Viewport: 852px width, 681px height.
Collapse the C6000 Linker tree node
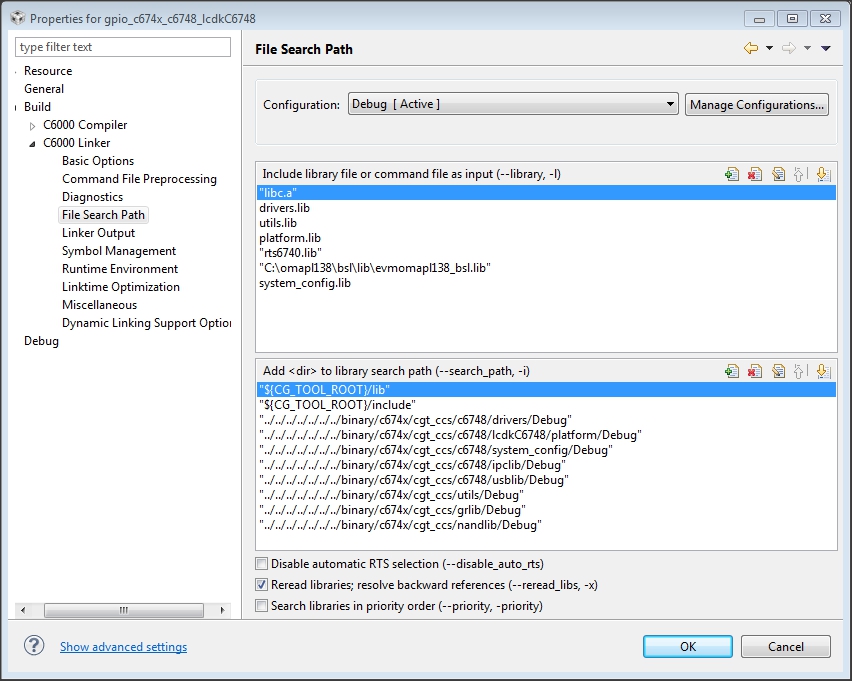coord(32,143)
